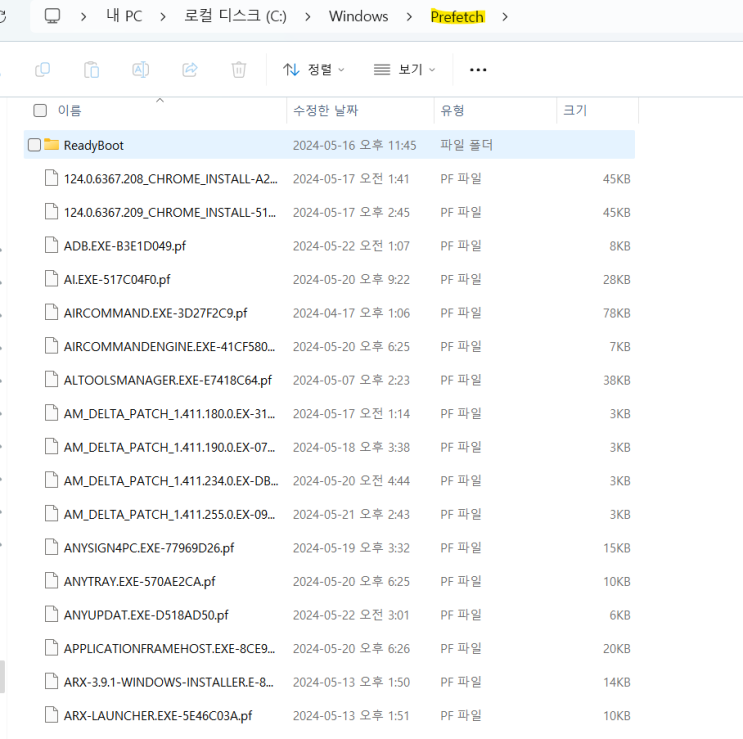Click the monitor icon in address bar

click(52, 16)
